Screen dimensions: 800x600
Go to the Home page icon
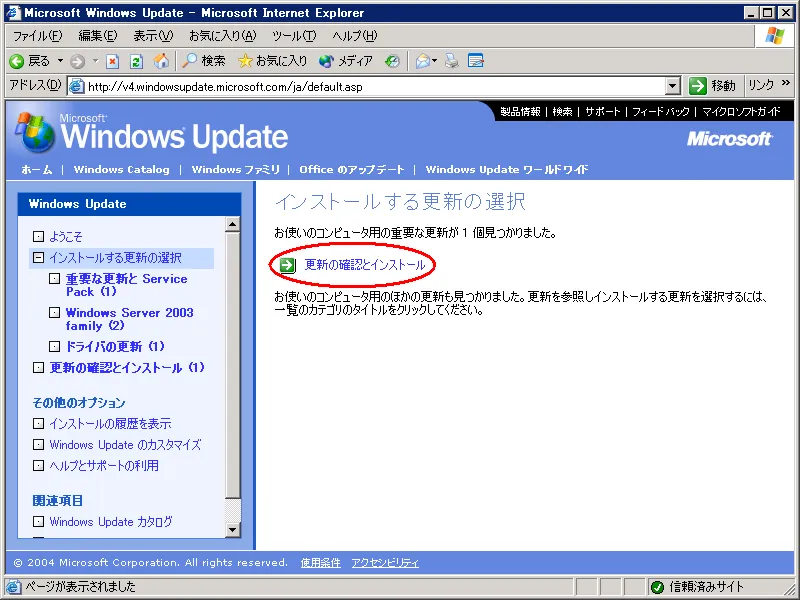pyautogui.click(x=161, y=61)
